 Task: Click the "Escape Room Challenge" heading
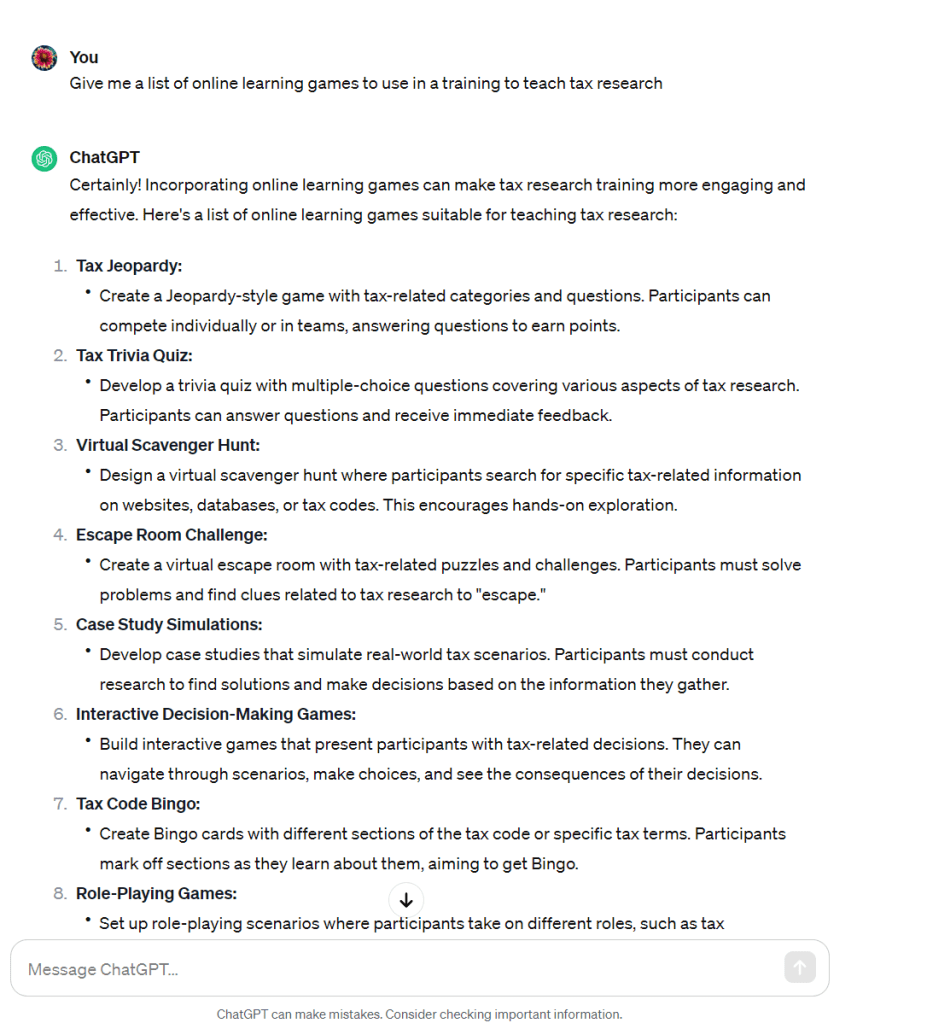tap(171, 535)
